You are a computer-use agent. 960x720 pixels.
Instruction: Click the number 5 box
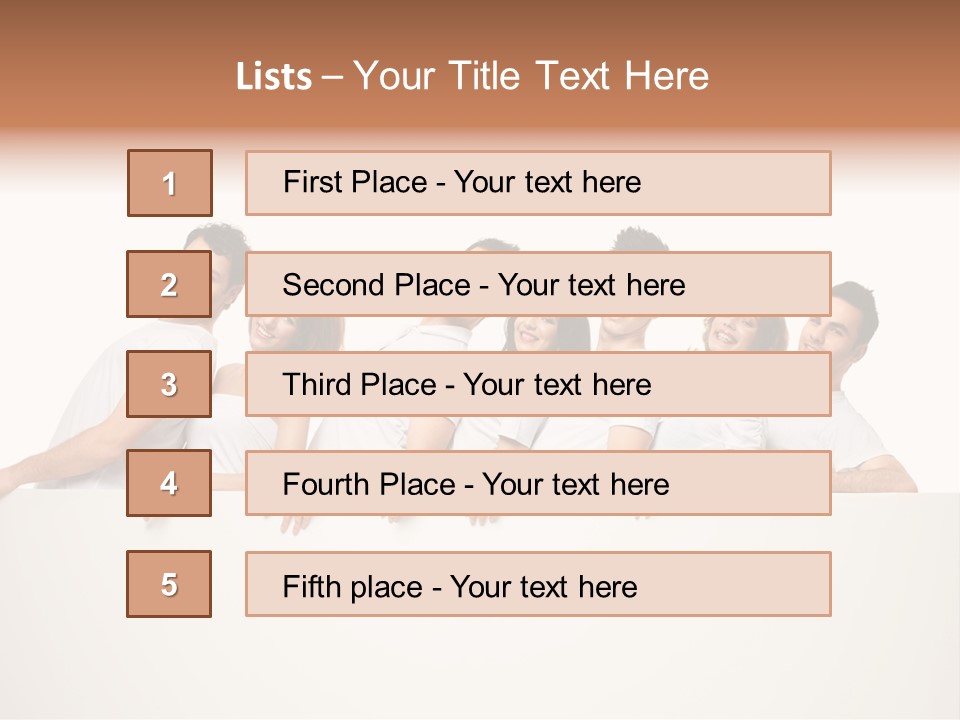[169, 584]
